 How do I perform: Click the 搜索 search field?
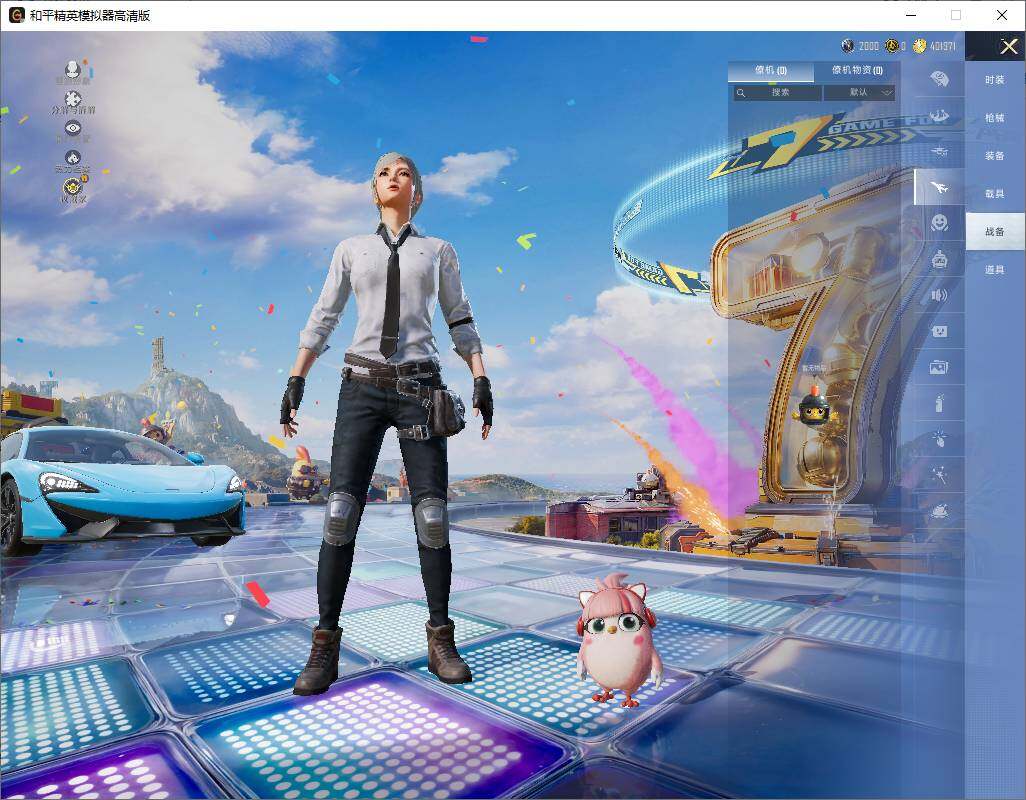[x=777, y=93]
